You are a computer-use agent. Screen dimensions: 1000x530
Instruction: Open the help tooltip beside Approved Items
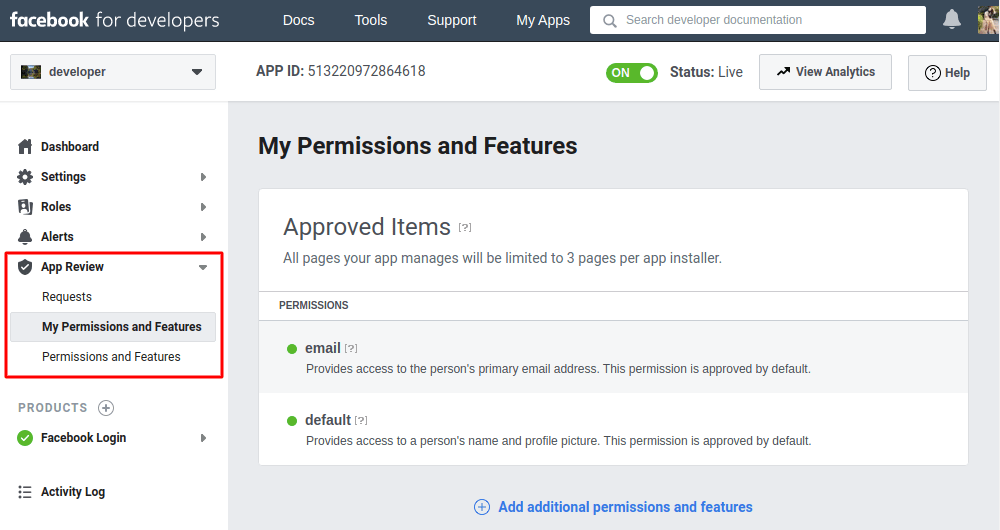(465, 227)
